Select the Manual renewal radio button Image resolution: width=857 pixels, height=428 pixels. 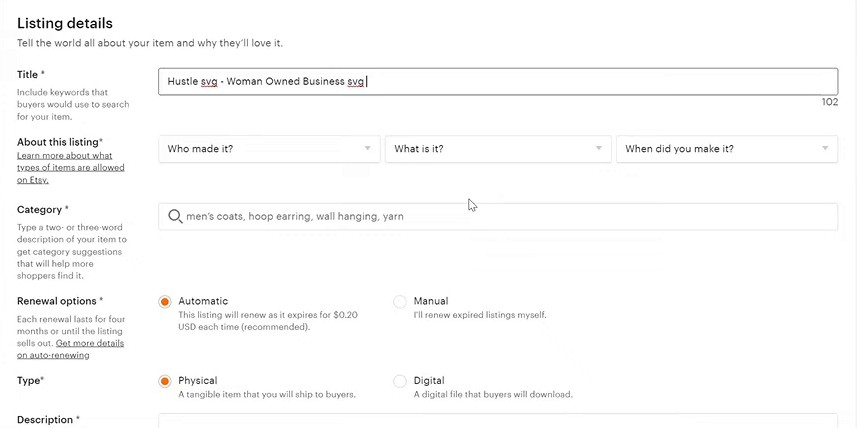point(400,302)
